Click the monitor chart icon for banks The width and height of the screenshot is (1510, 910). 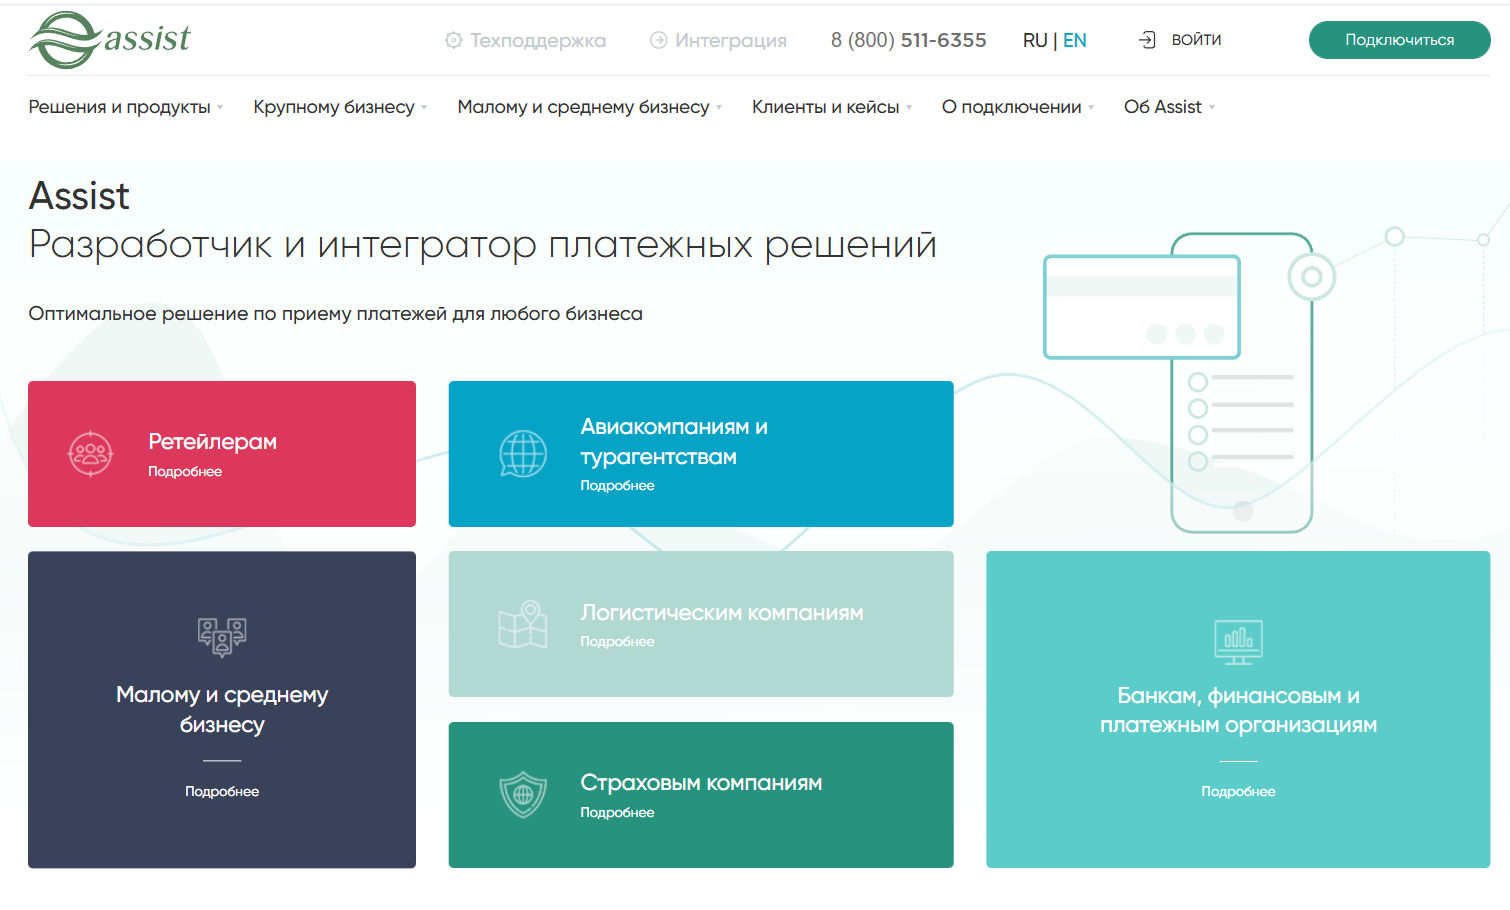click(1238, 642)
